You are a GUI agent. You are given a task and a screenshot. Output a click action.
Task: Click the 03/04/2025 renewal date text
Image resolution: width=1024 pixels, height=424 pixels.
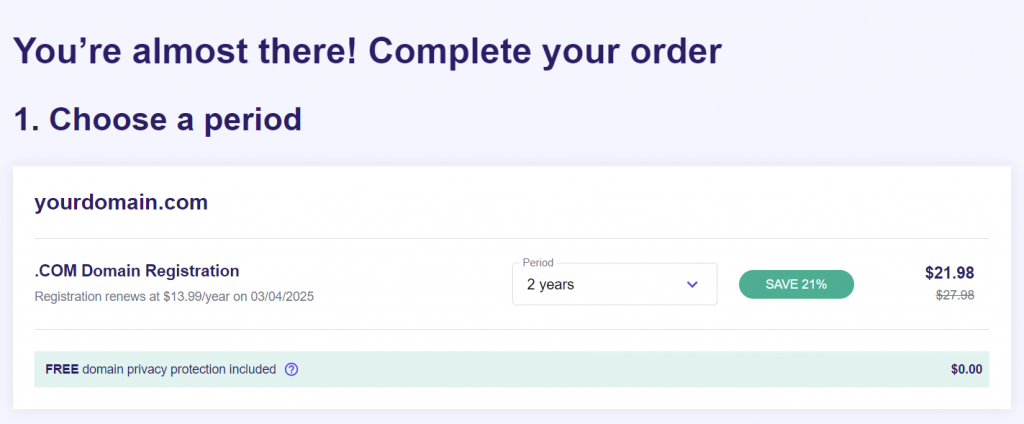(x=283, y=297)
